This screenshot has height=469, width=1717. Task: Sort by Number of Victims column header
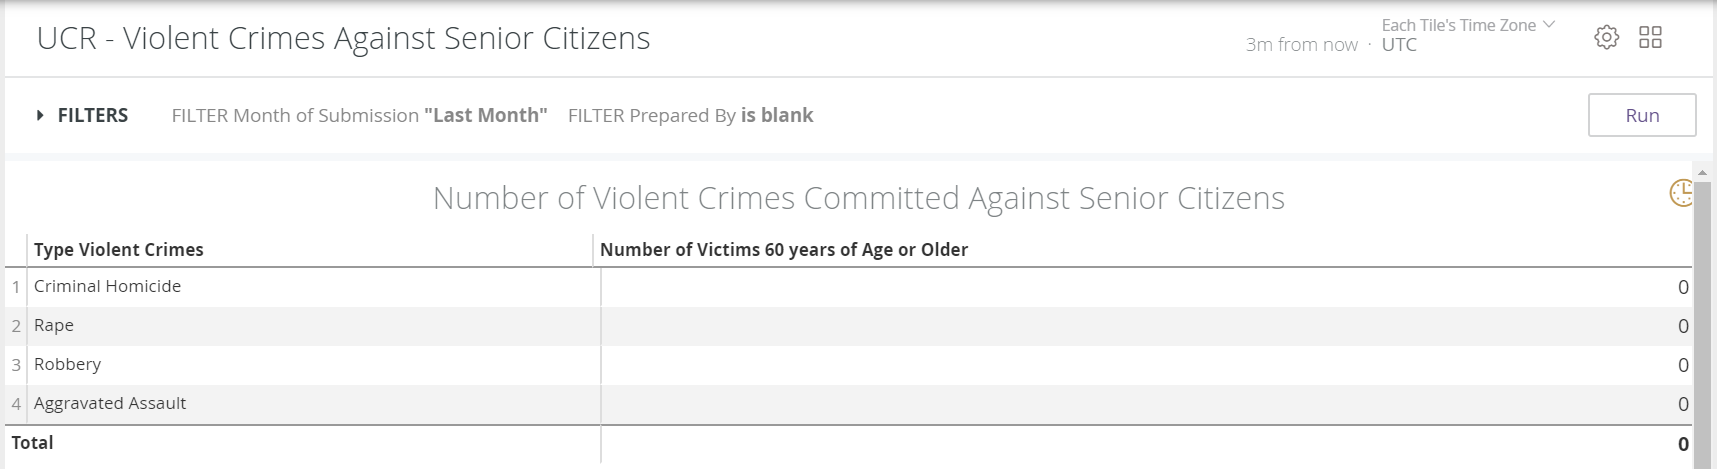783,250
